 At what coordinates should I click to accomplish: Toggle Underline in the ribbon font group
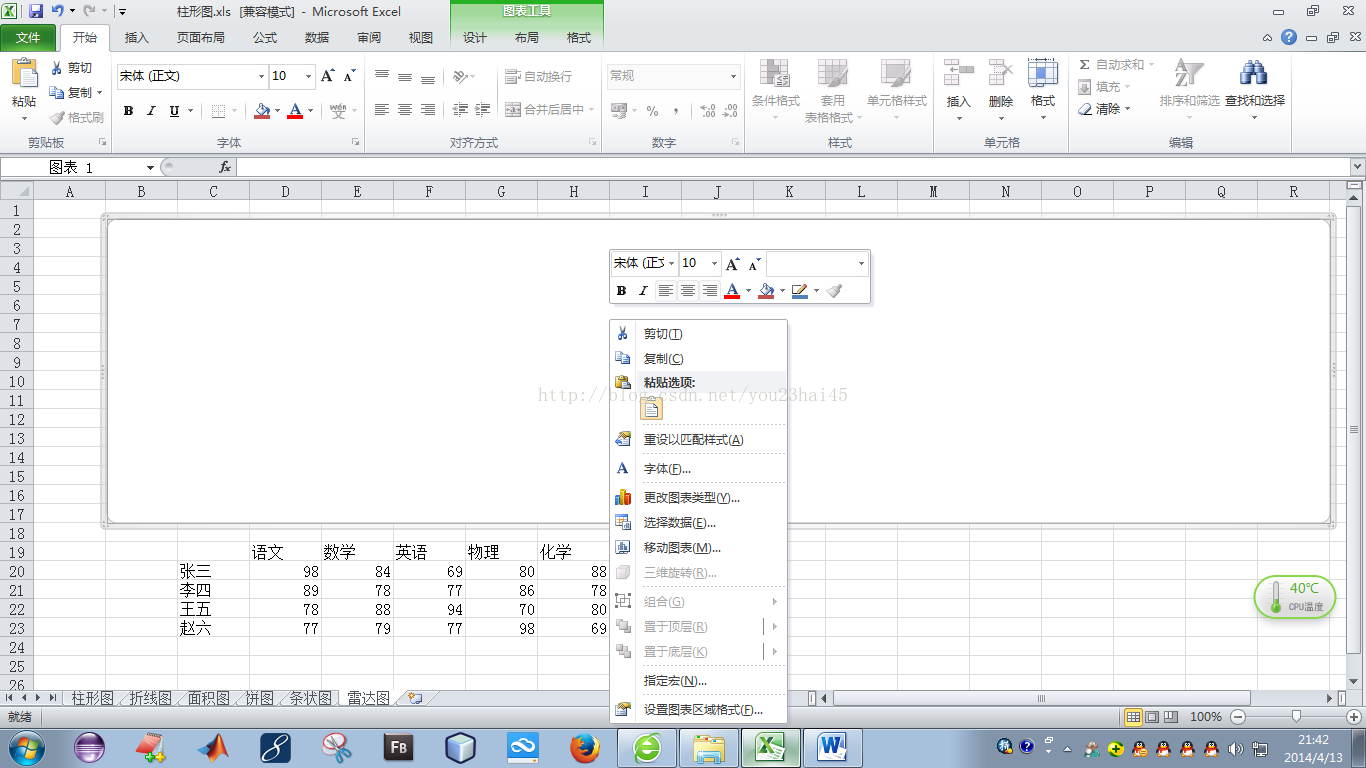pos(174,111)
